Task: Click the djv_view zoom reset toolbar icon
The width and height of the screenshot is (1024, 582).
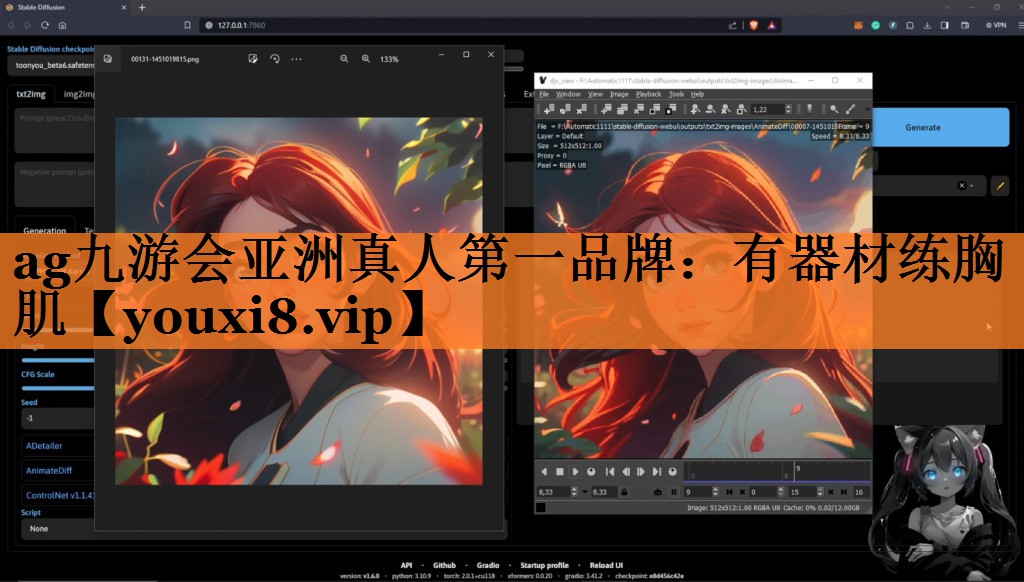Action: pyautogui.click(x=726, y=110)
